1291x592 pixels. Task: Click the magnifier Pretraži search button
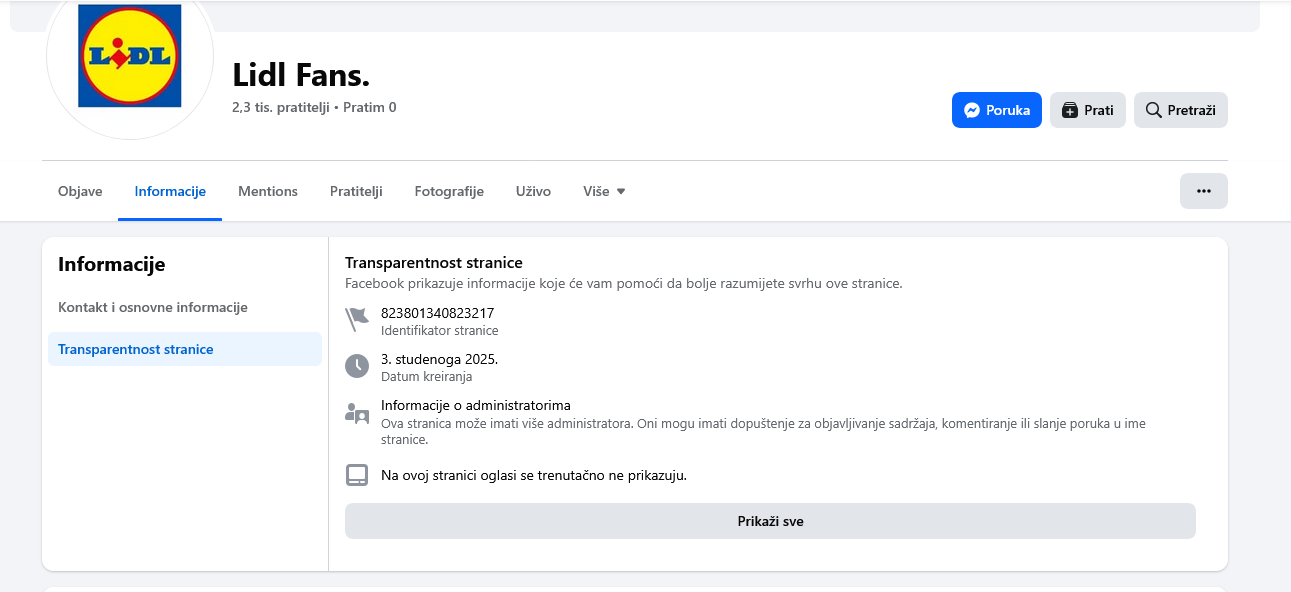point(1180,110)
